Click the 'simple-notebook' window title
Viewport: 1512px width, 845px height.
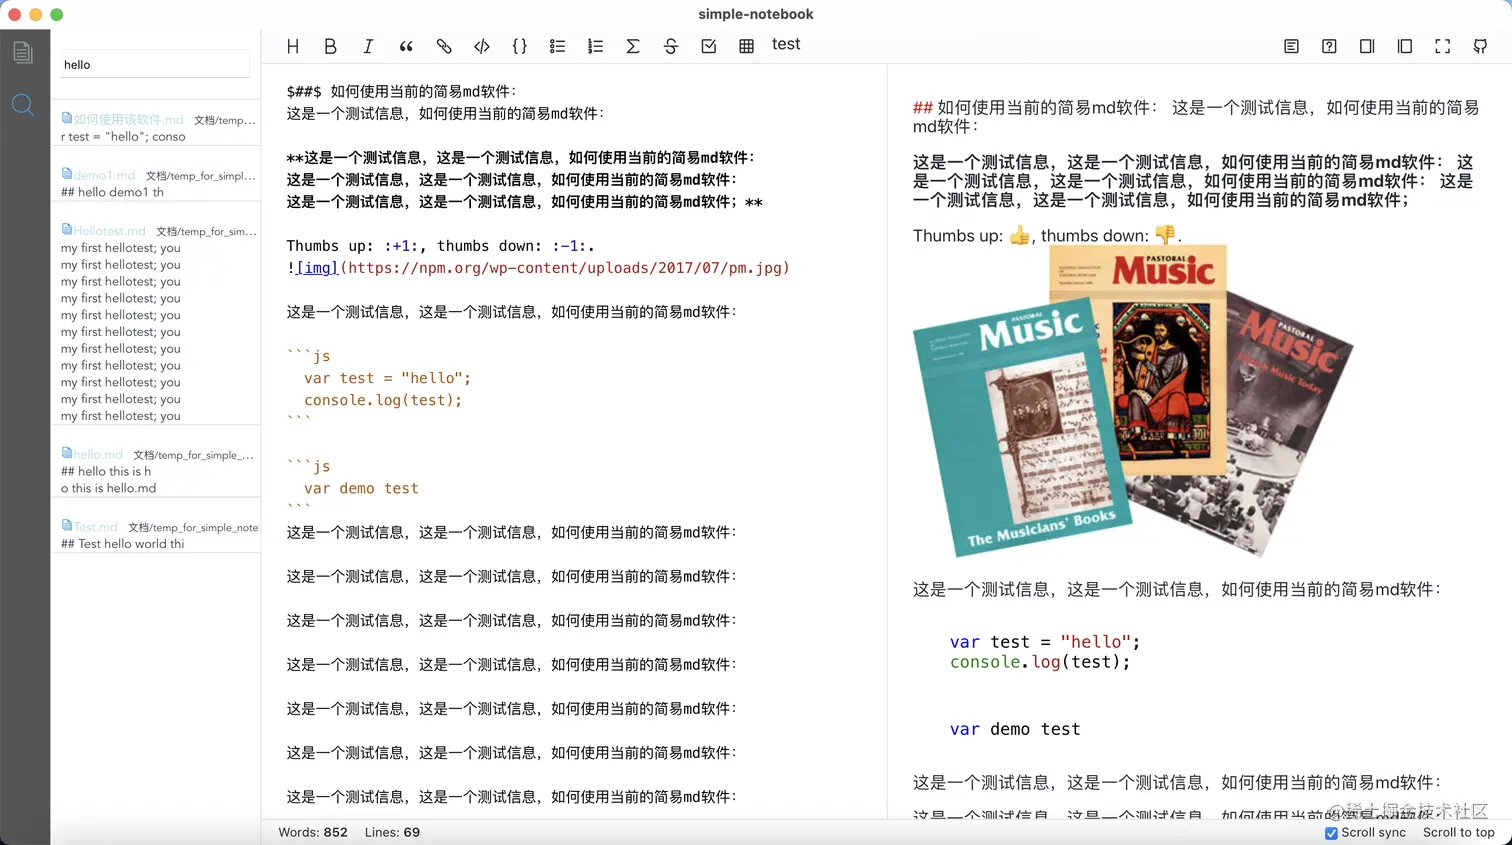click(756, 14)
